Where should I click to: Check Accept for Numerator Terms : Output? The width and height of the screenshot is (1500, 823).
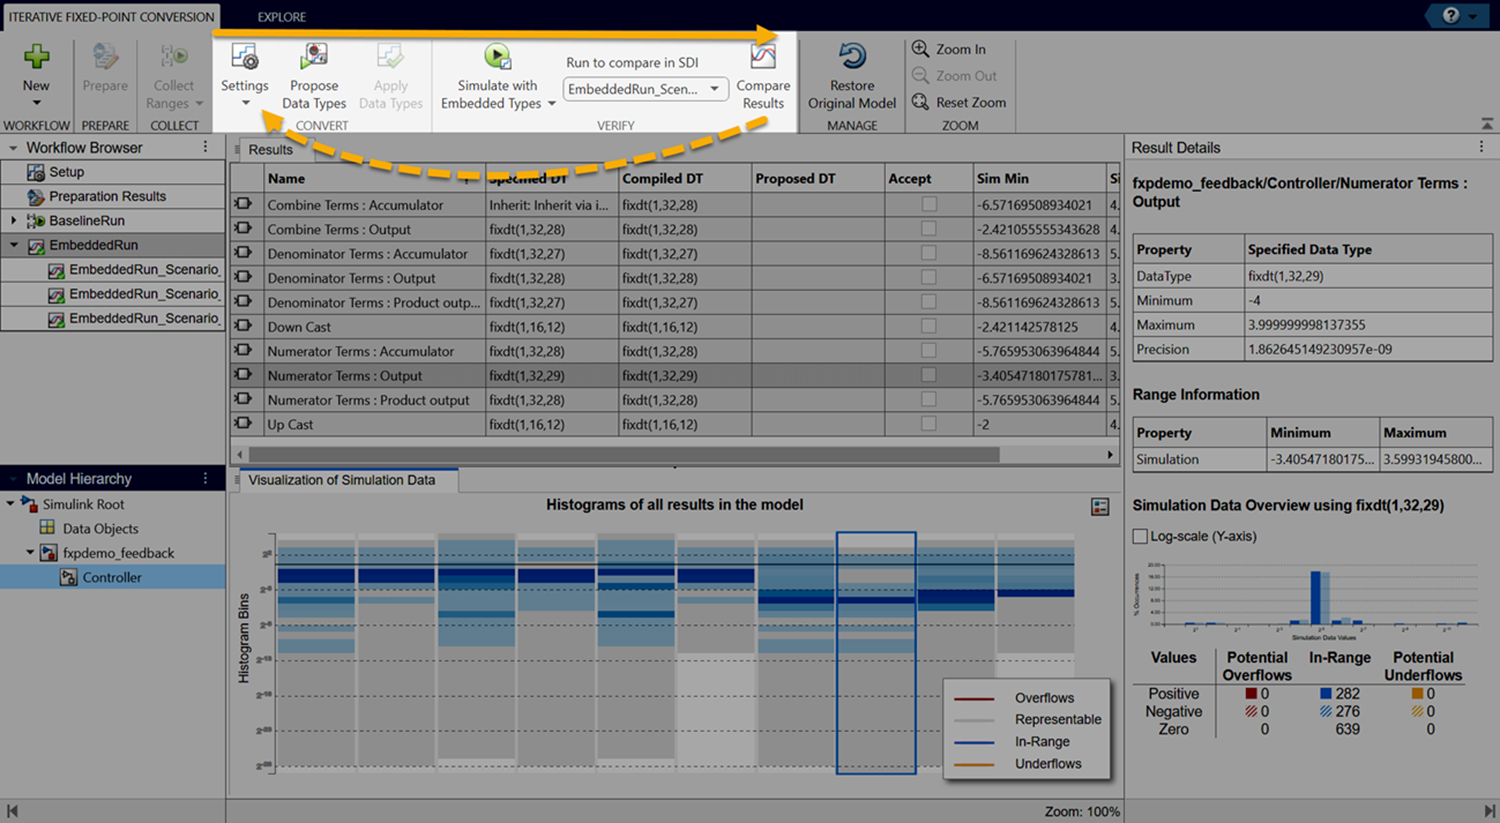[x=929, y=375]
